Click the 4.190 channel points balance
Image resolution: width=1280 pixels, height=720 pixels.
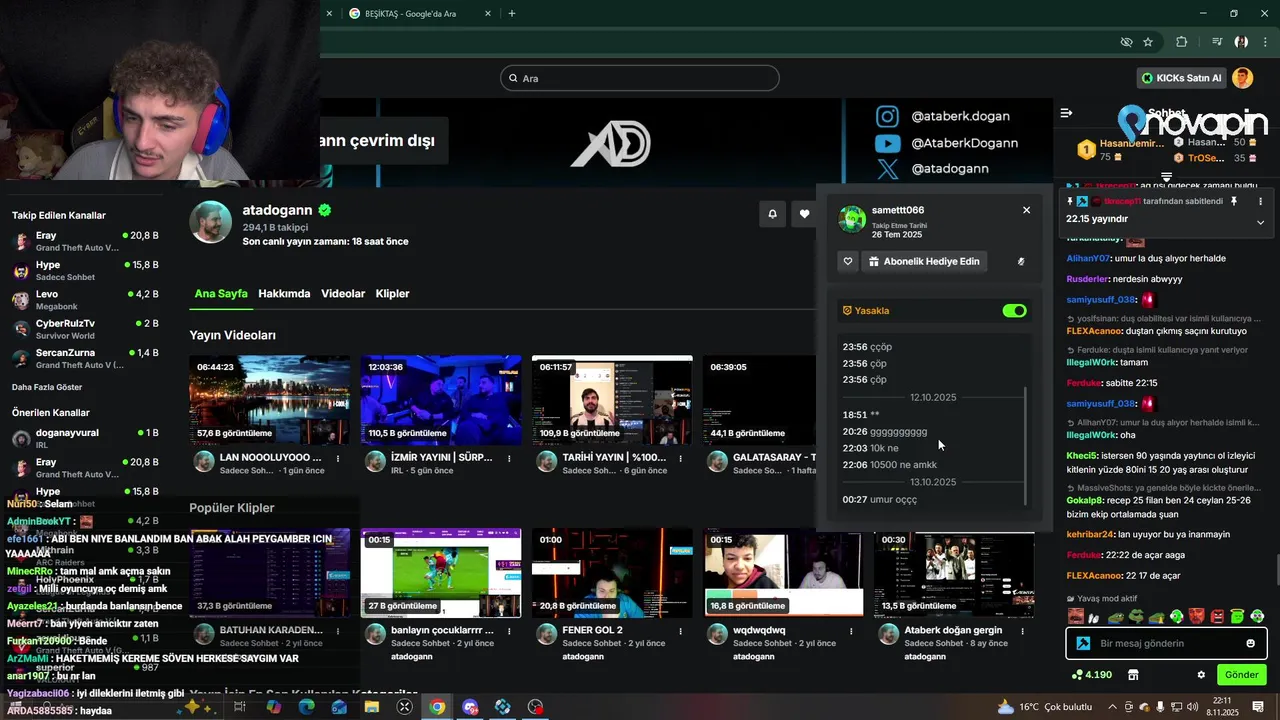tap(1091, 675)
